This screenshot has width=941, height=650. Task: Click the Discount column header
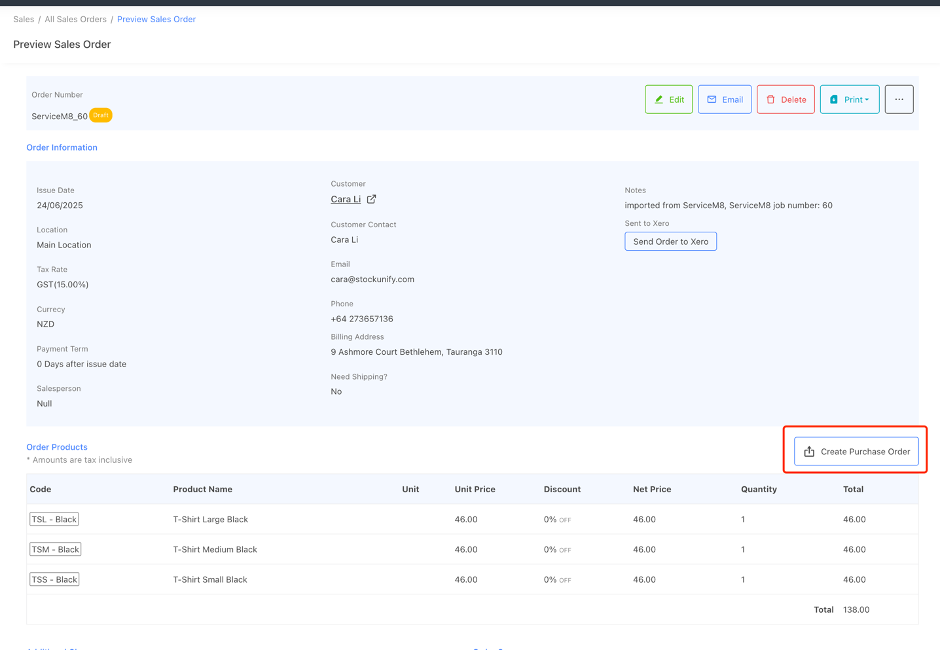coord(562,489)
